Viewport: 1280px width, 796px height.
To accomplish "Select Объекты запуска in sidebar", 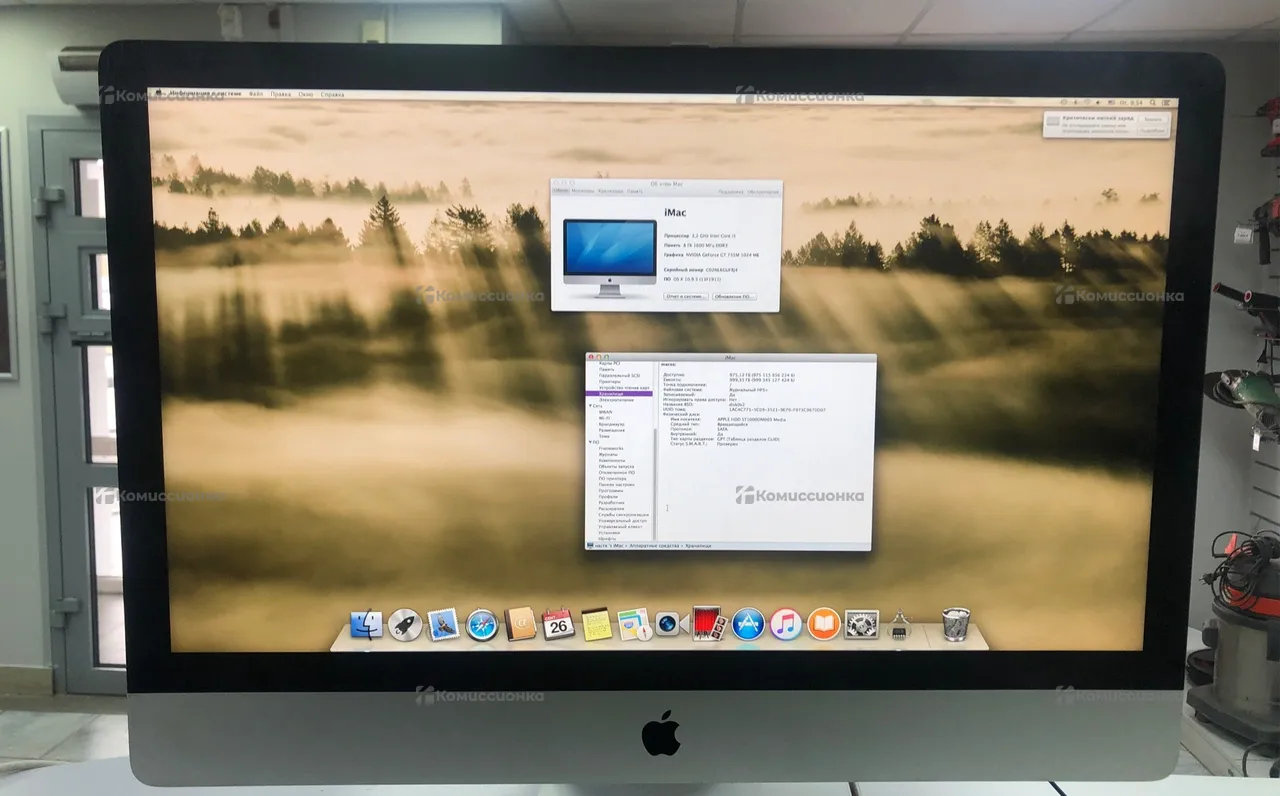I will click(616, 467).
